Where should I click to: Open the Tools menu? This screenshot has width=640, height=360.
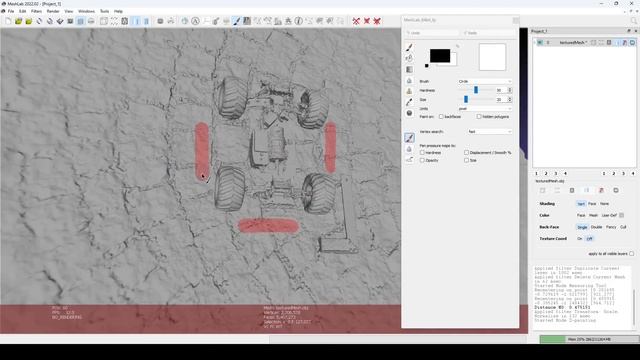click(x=104, y=11)
